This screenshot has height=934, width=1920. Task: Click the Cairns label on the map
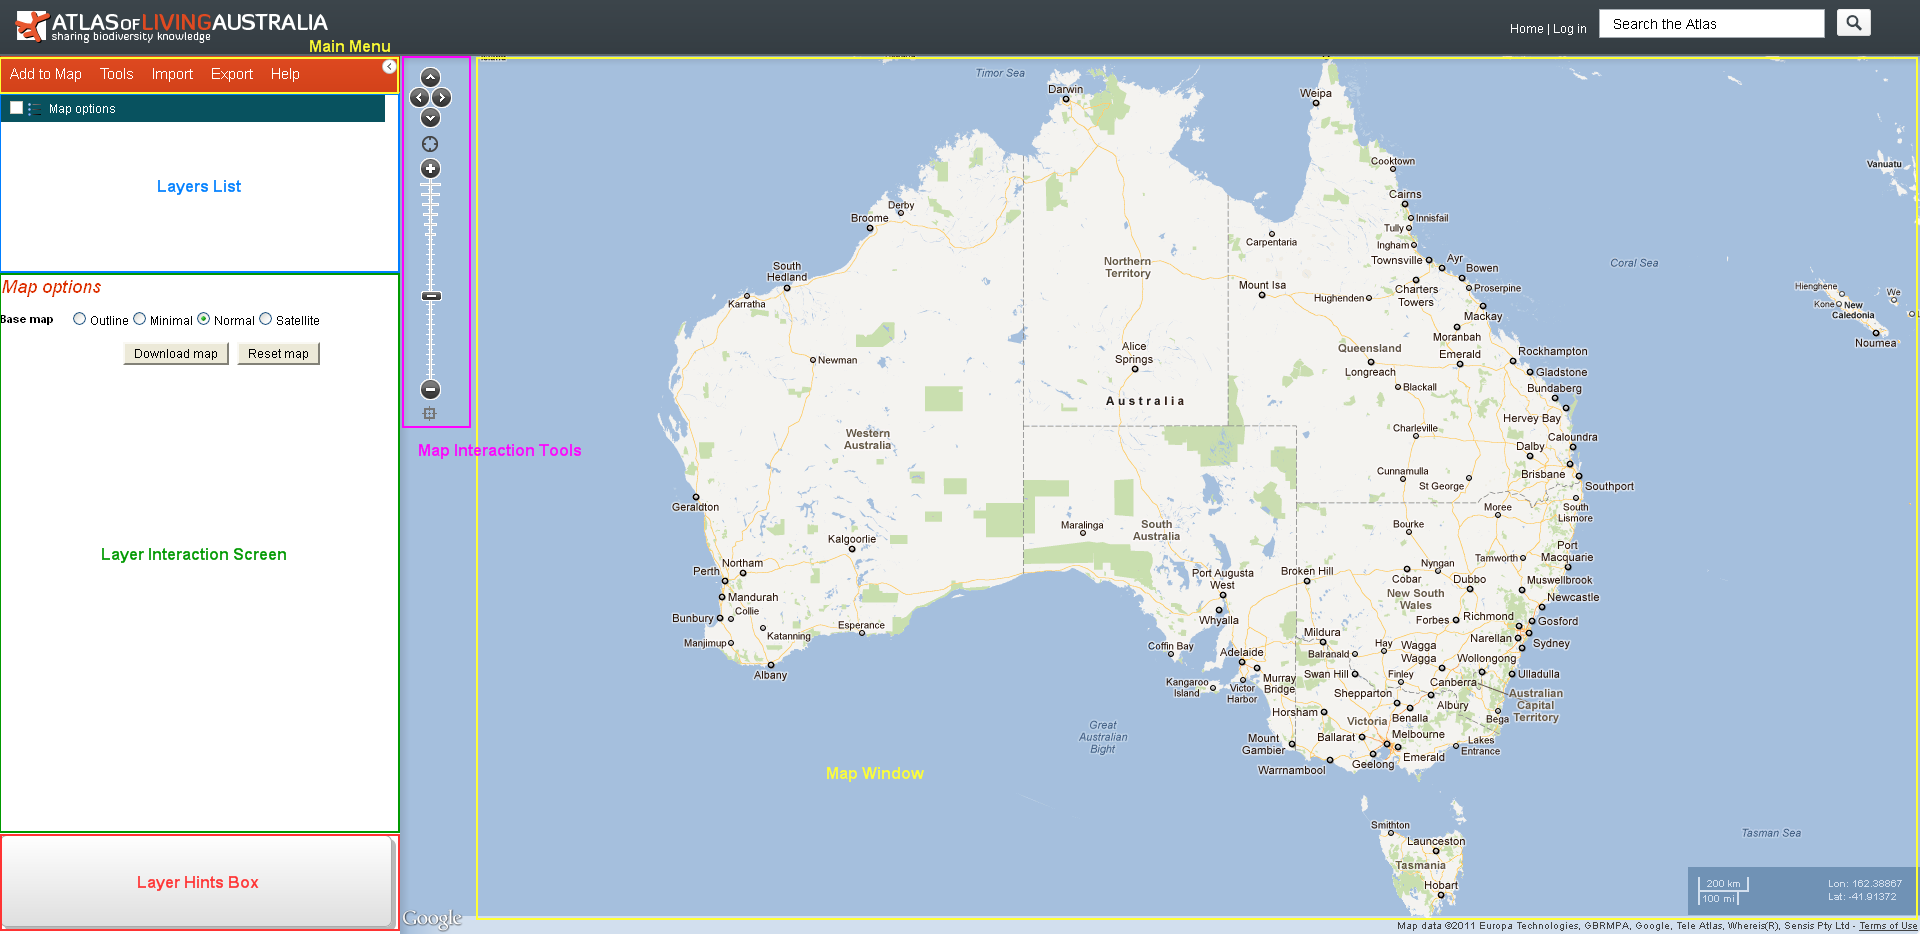[1405, 194]
